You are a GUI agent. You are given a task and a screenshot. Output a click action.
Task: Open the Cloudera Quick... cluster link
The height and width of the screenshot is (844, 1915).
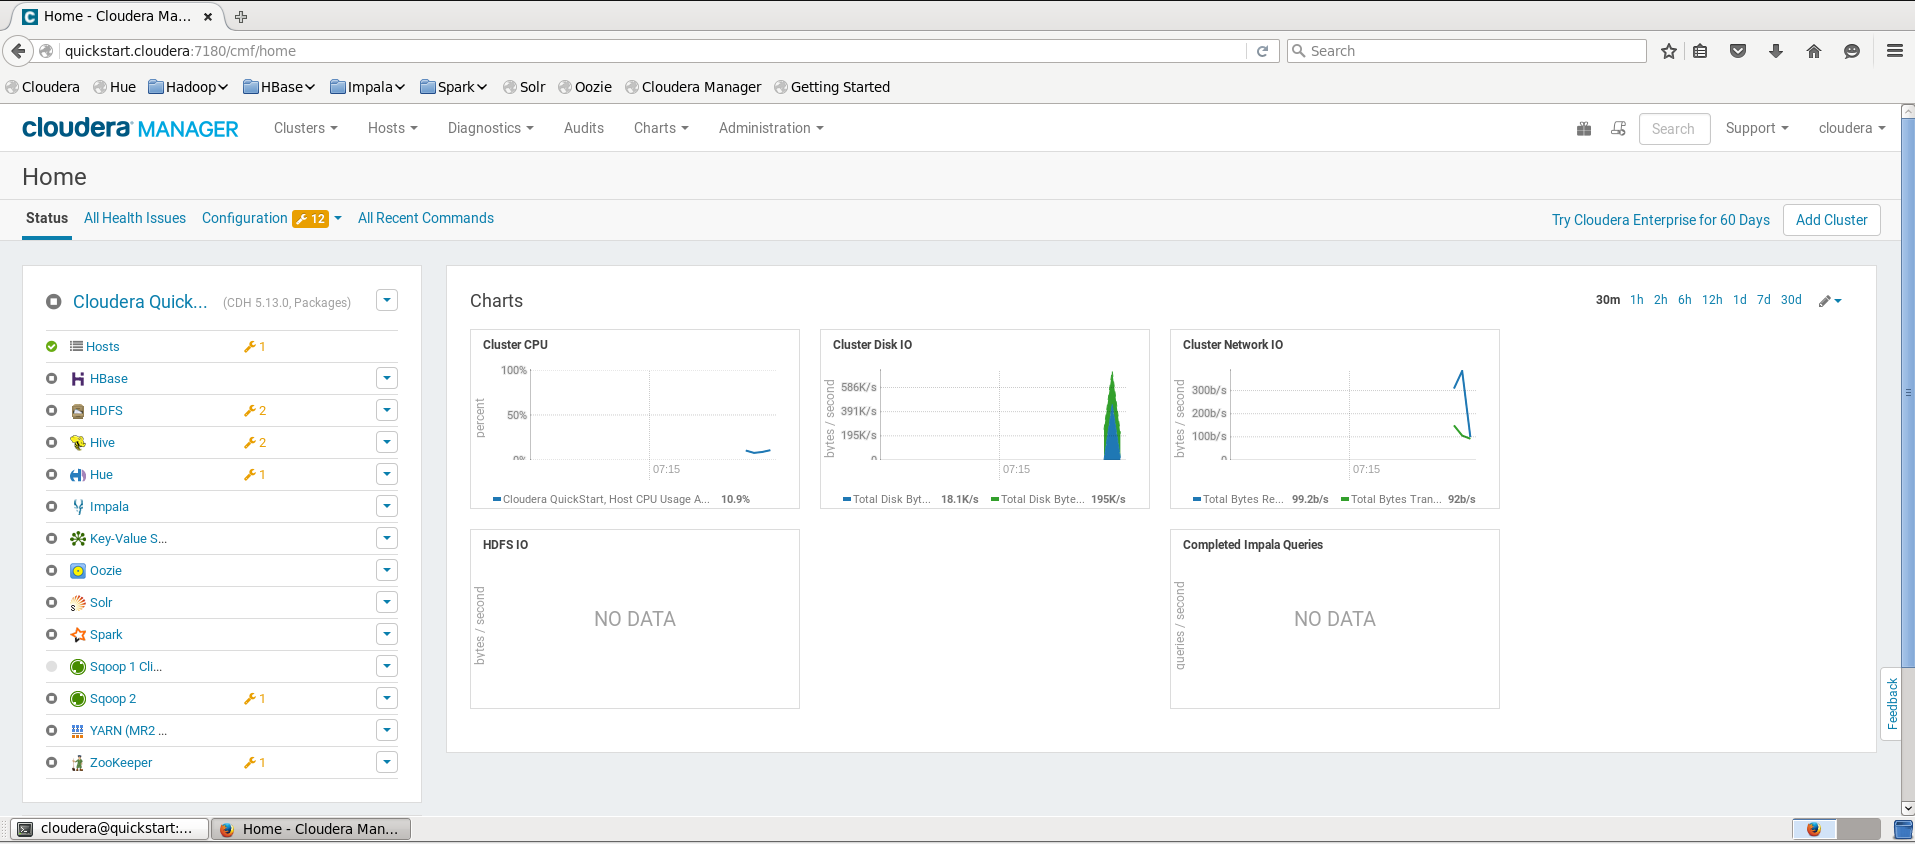point(140,302)
